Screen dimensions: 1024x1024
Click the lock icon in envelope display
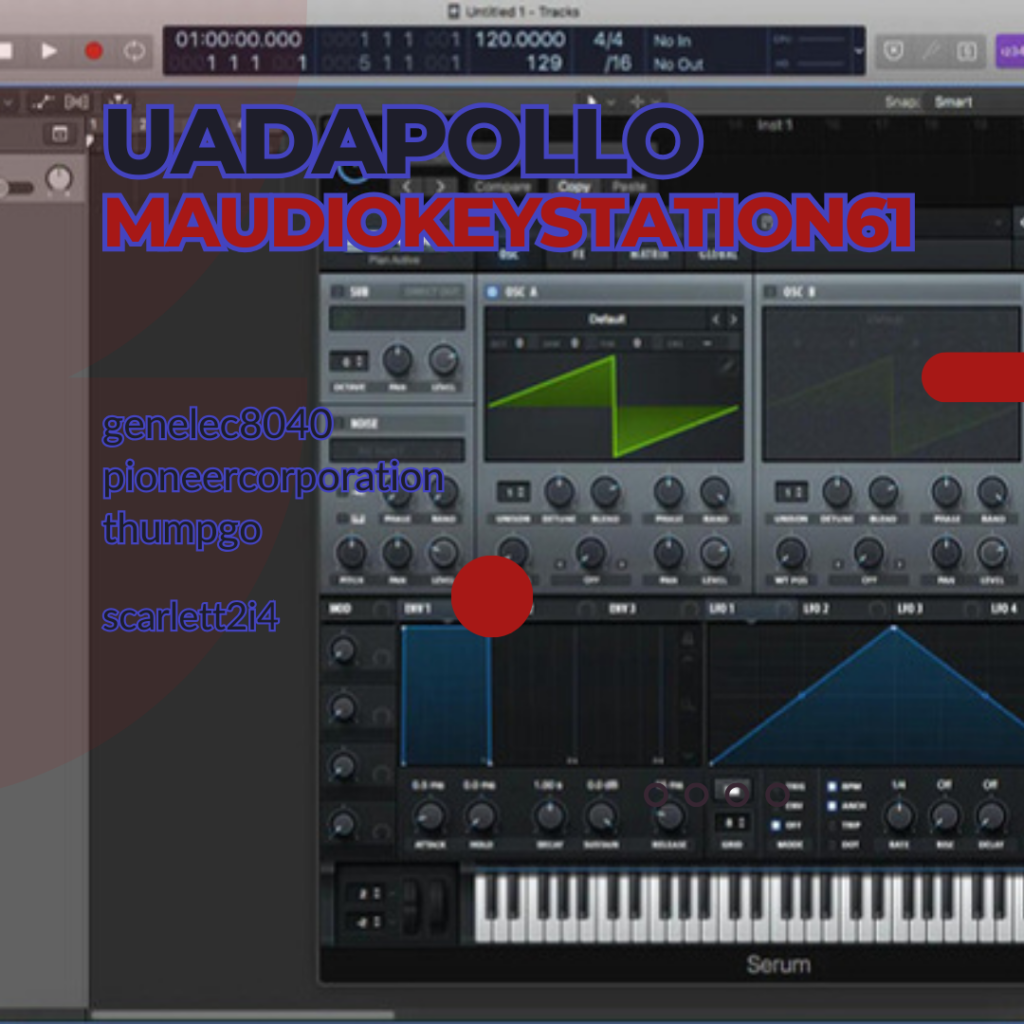[x=687, y=639]
